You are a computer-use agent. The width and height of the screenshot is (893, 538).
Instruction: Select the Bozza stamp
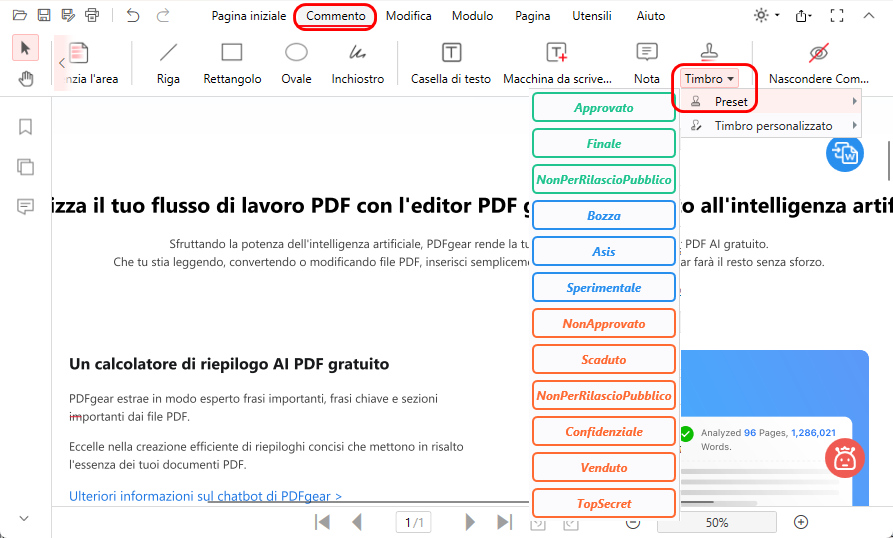[x=604, y=216]
